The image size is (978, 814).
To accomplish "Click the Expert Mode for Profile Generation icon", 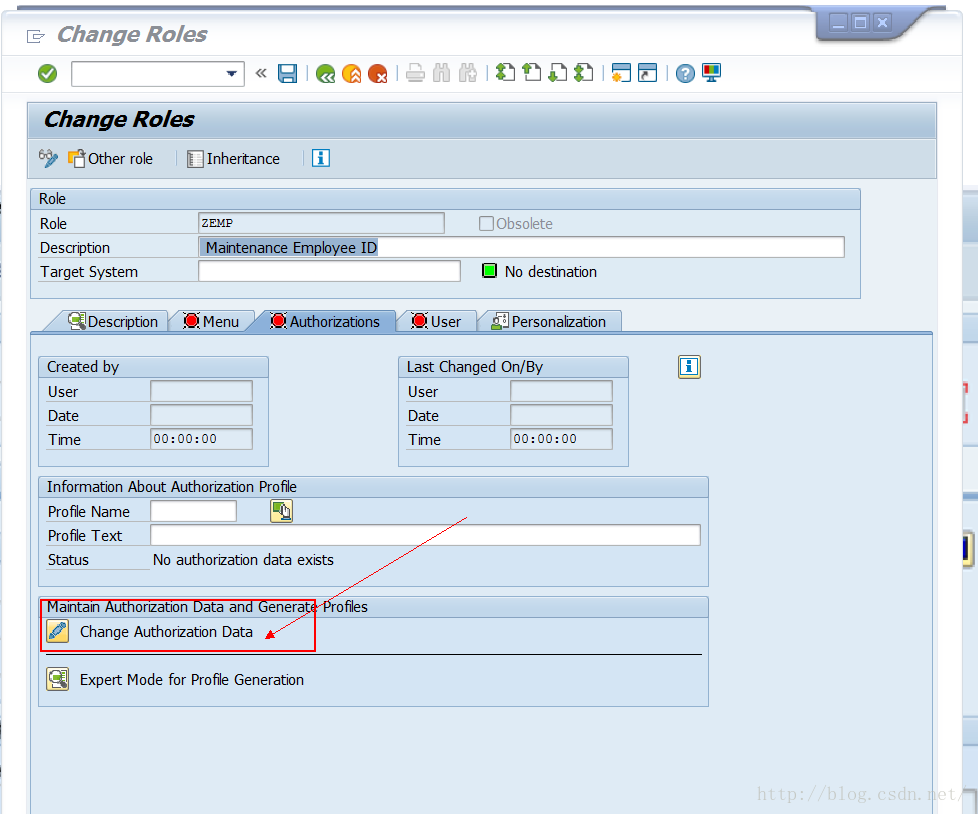I will click(58, 679).
